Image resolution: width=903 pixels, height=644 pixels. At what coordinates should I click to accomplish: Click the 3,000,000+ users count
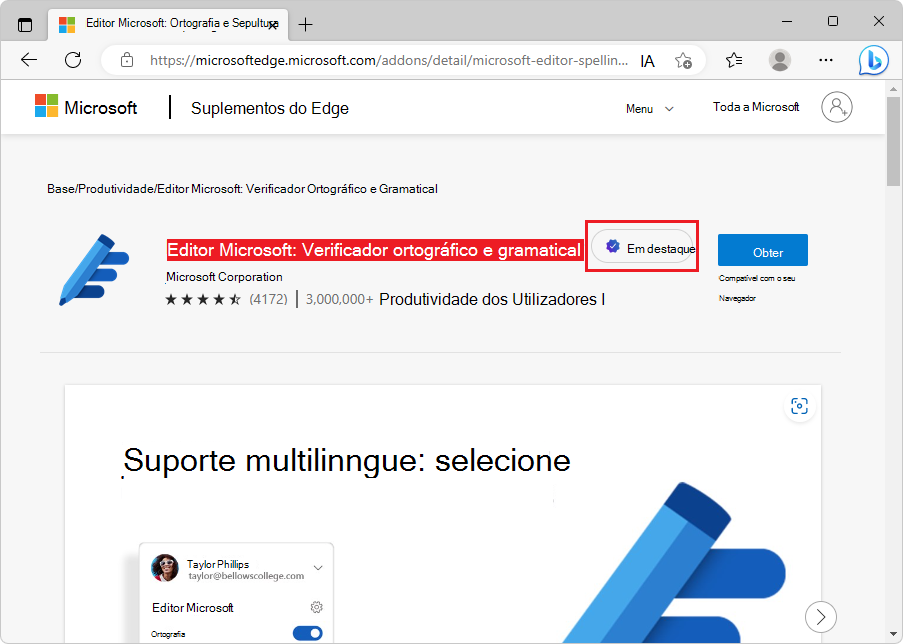pyautogui.click(x=339, y=300)
